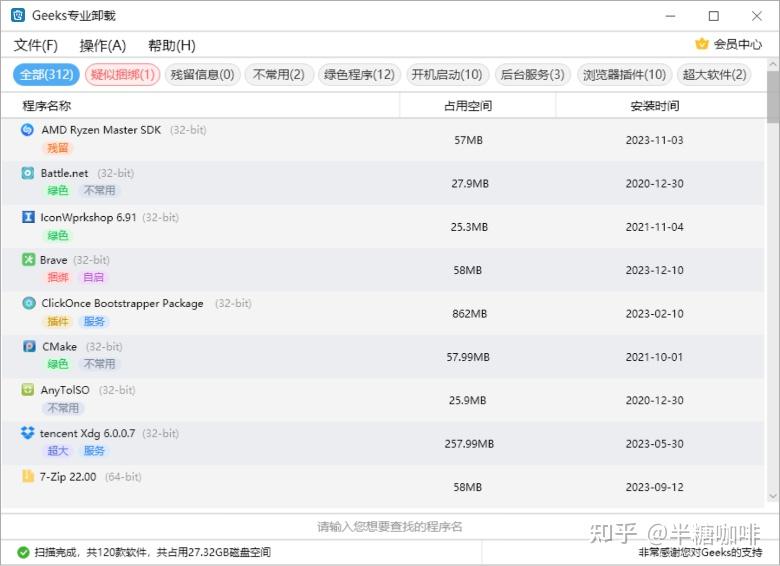The height and width of the screenshot is (566, 780).
Task: Click the 残留 tag under AMD Ryzen Master SDK
Action: 58,148
